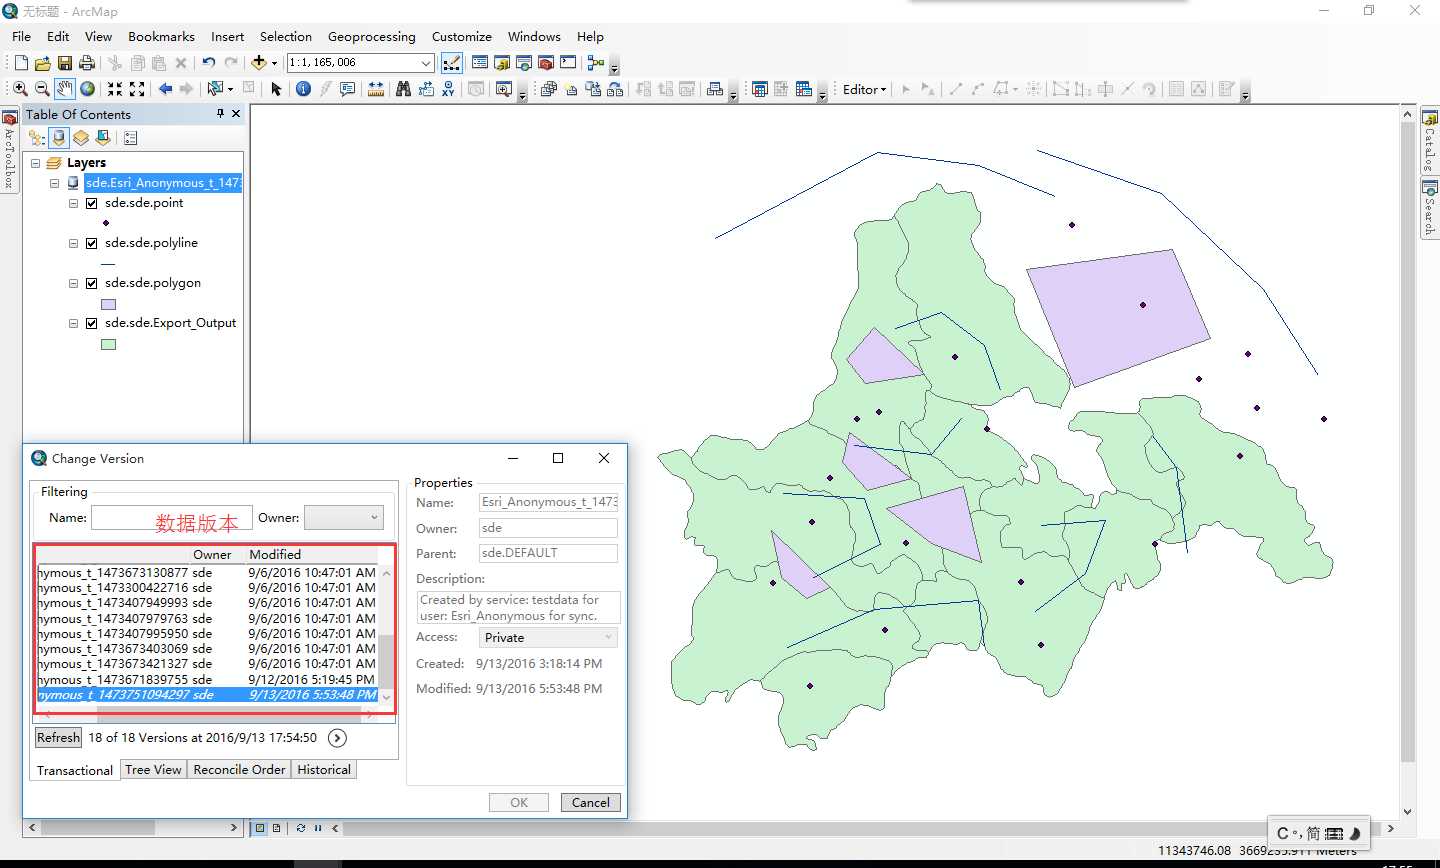This screenshot has height=868, width=1440.
Task: Click Fixed Zoom In icon
Action: point(115,89)
